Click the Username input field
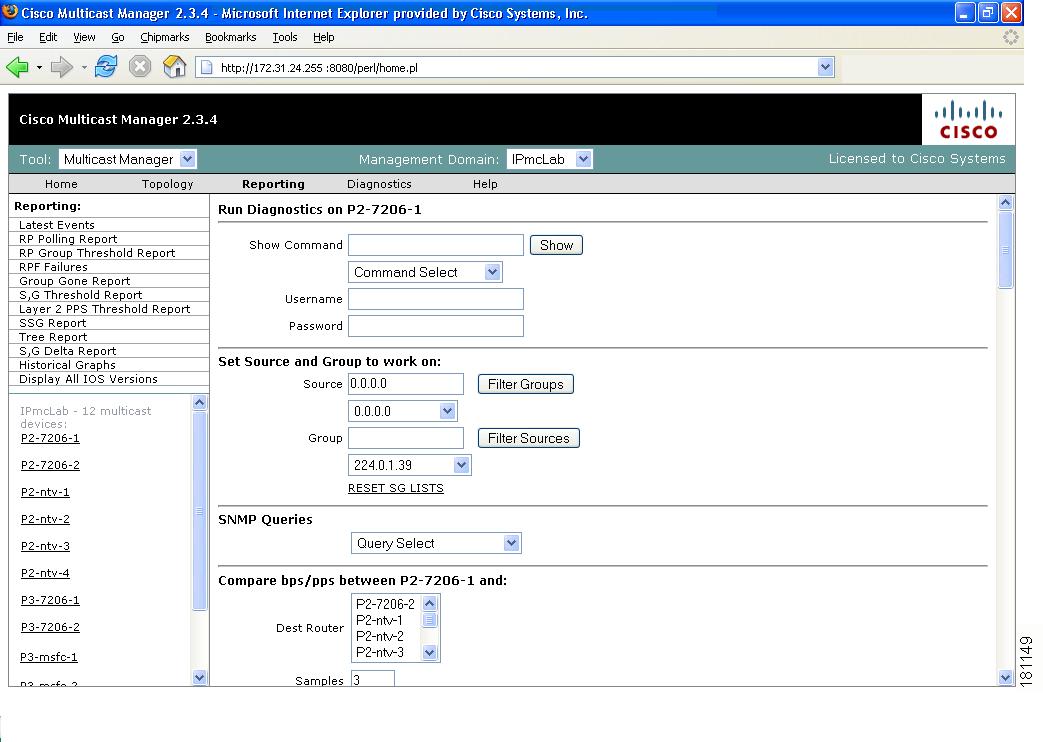The width and height of the screenshot is (1043, 742). (x=436, y=299)
